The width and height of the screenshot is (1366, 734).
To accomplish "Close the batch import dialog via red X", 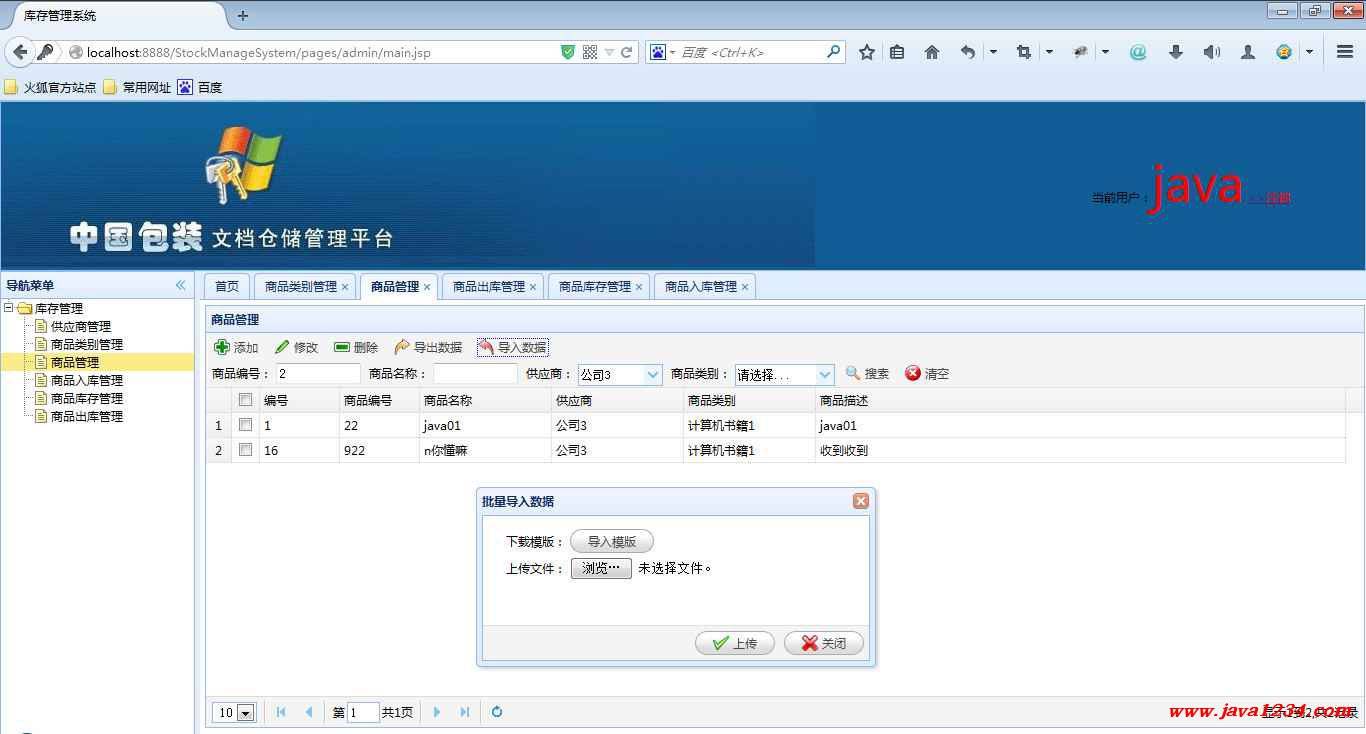I will coord(860,501).
